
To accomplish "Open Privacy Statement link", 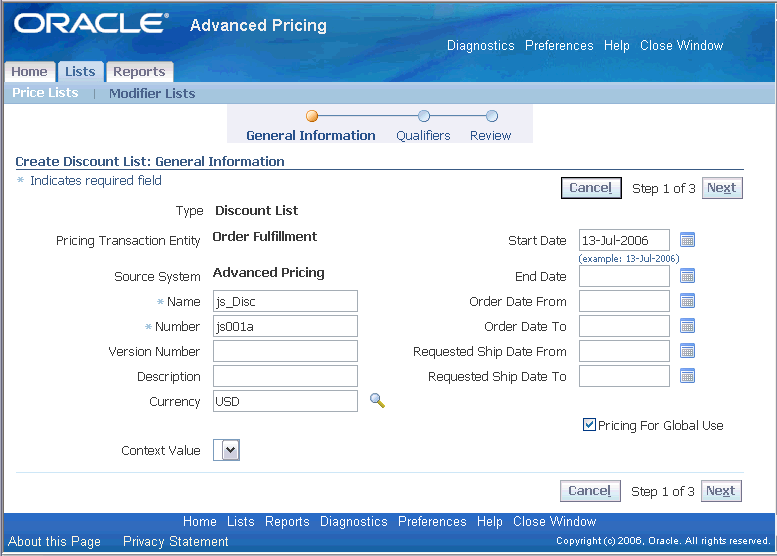I will (175, 542).
